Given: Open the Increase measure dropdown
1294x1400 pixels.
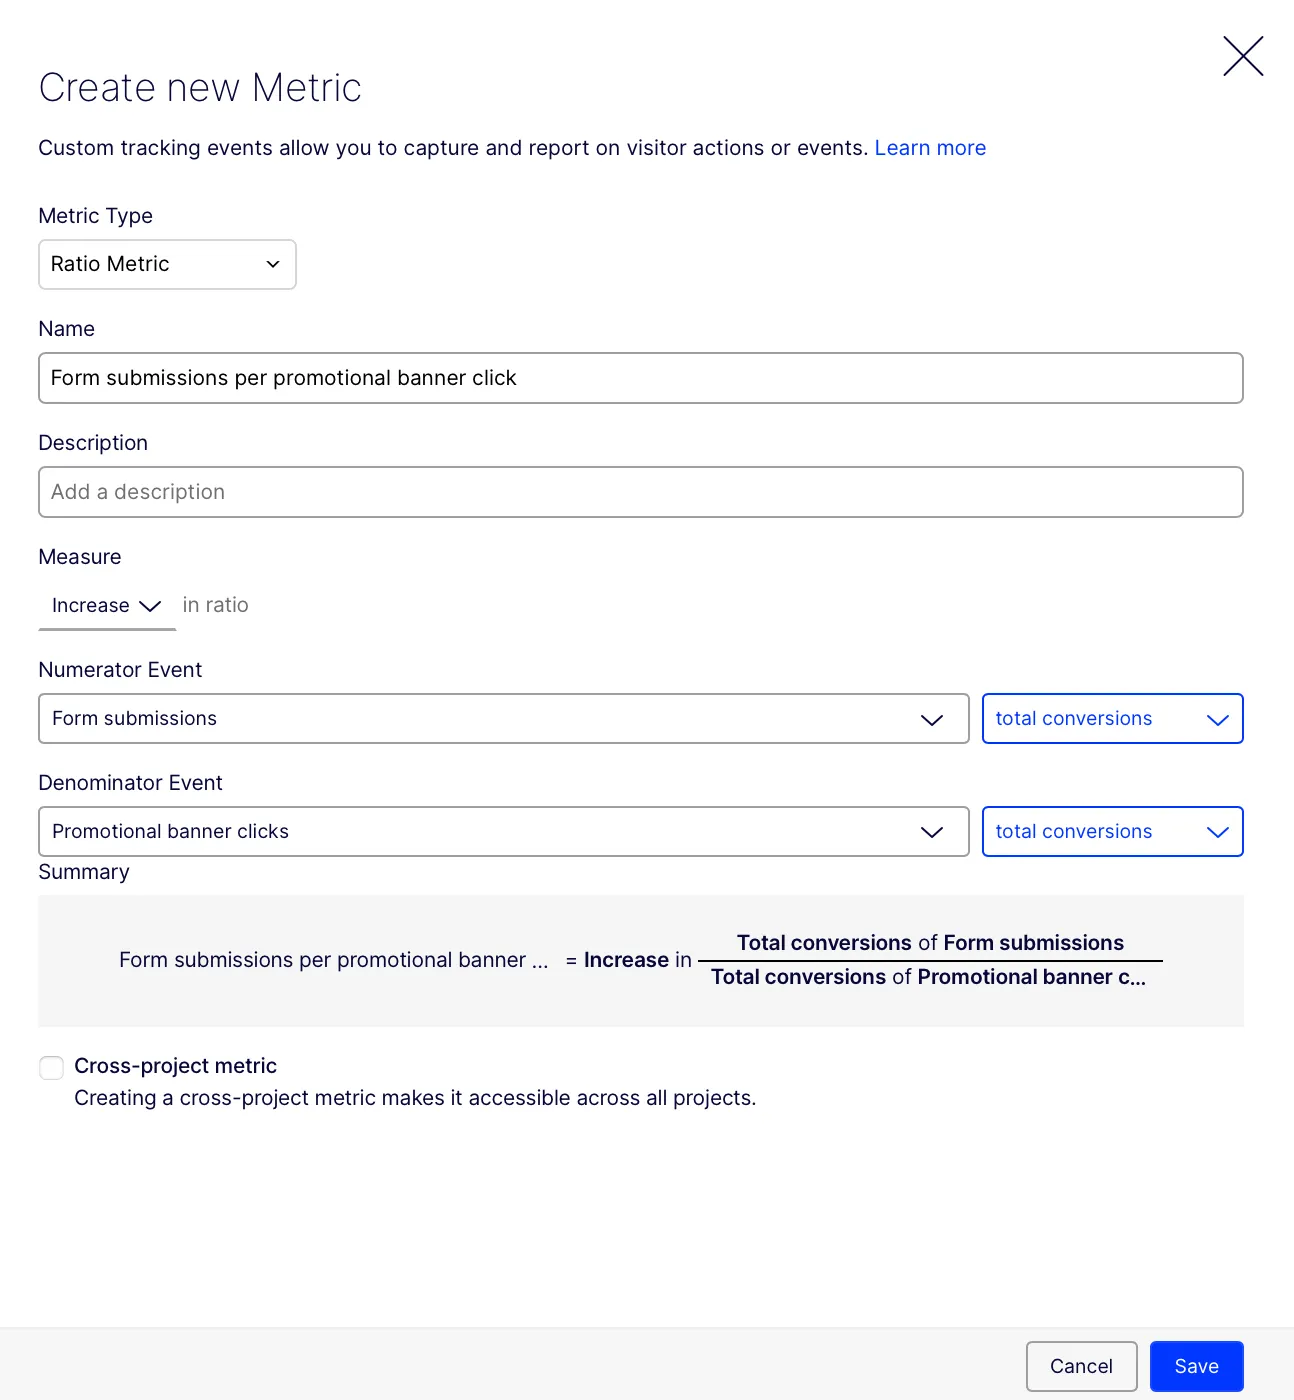Looking at the screenshot, I should click(107, 606).
